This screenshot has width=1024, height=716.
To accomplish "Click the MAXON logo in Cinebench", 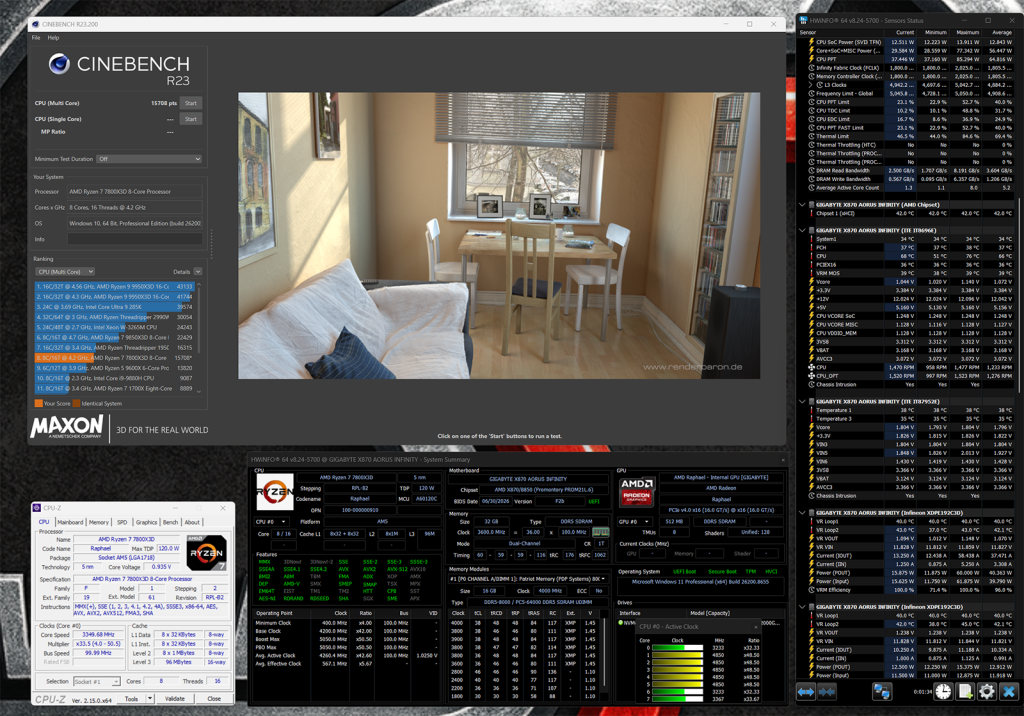I will coord(67,427).
